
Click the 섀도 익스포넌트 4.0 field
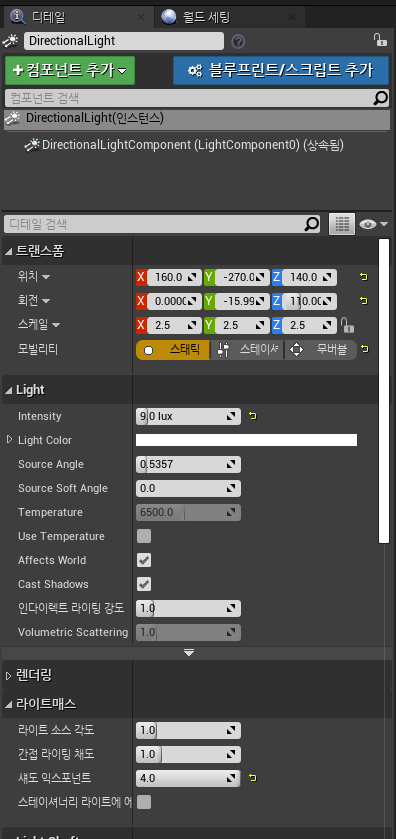tap(188, 778)
